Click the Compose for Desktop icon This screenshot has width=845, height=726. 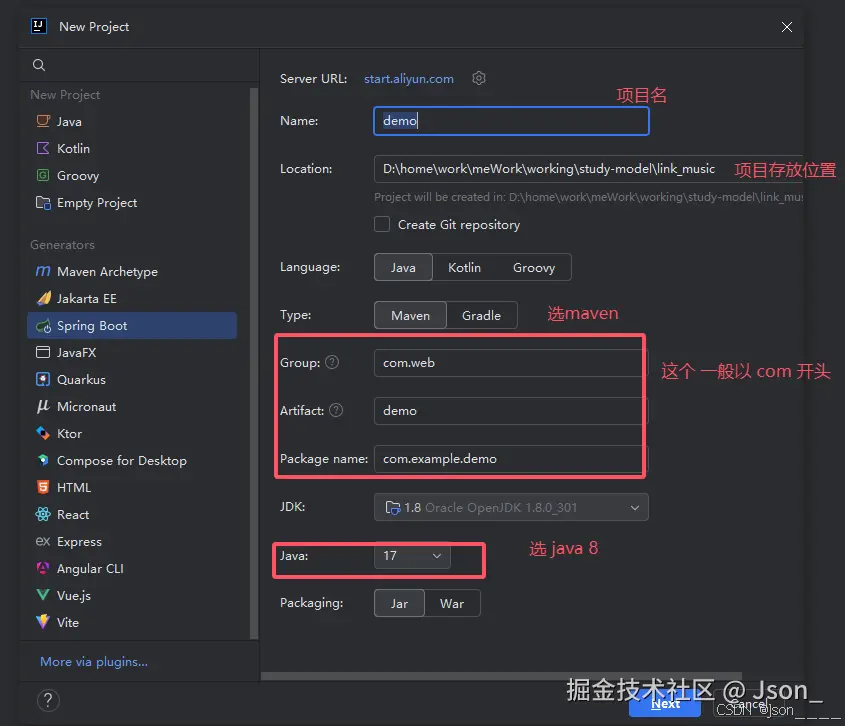coord(43,460)
